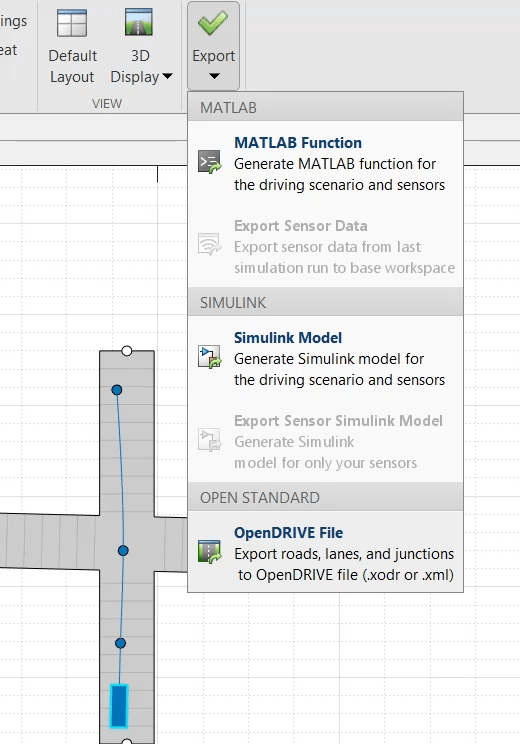Click the MATLAB Function command-prompt icon
520x744 pixels.
[x=210, y=162]
